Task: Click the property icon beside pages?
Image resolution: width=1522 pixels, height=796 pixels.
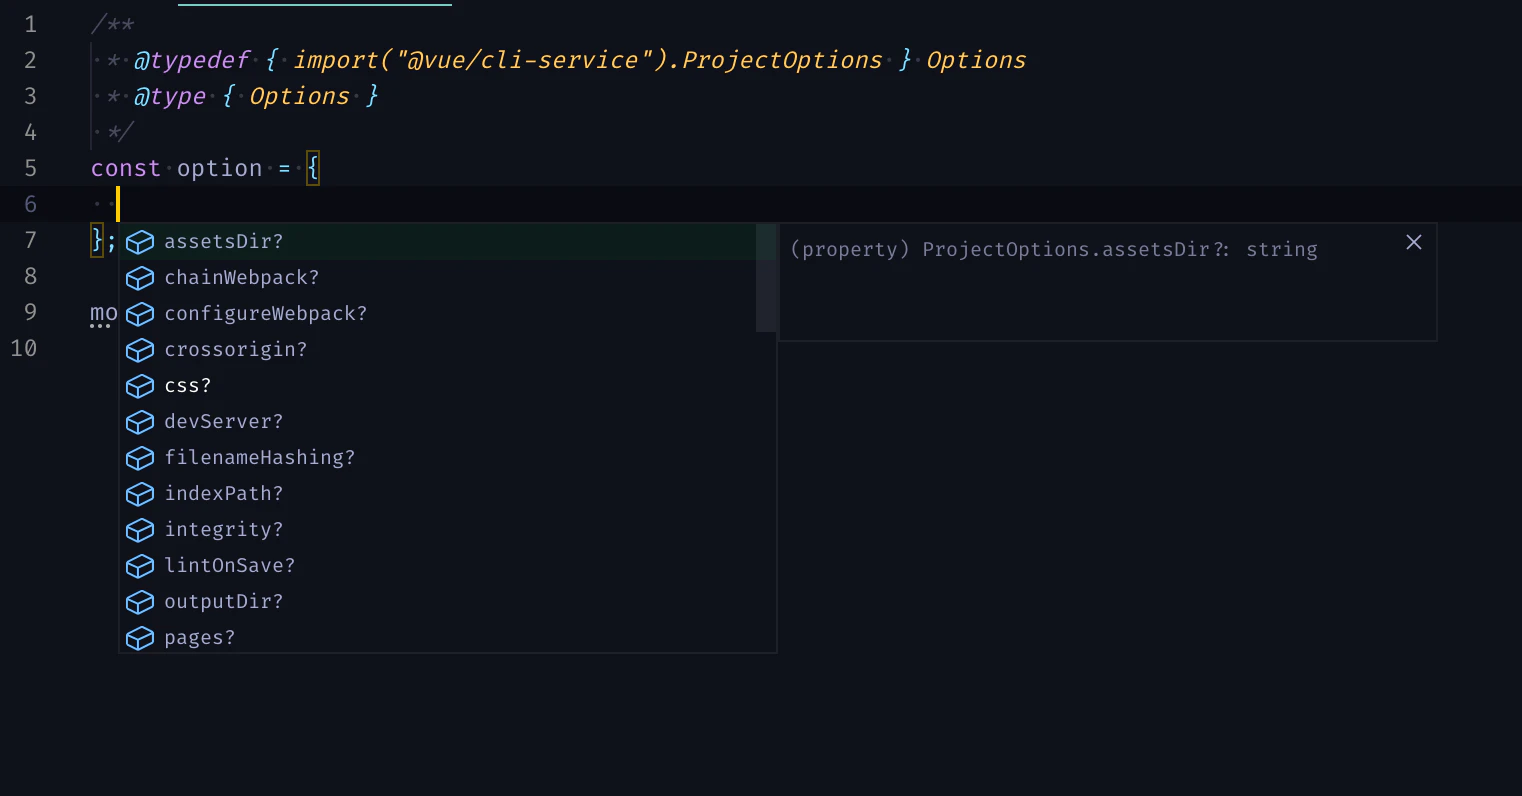Action: pyautogui.click(x=140, y=638)
